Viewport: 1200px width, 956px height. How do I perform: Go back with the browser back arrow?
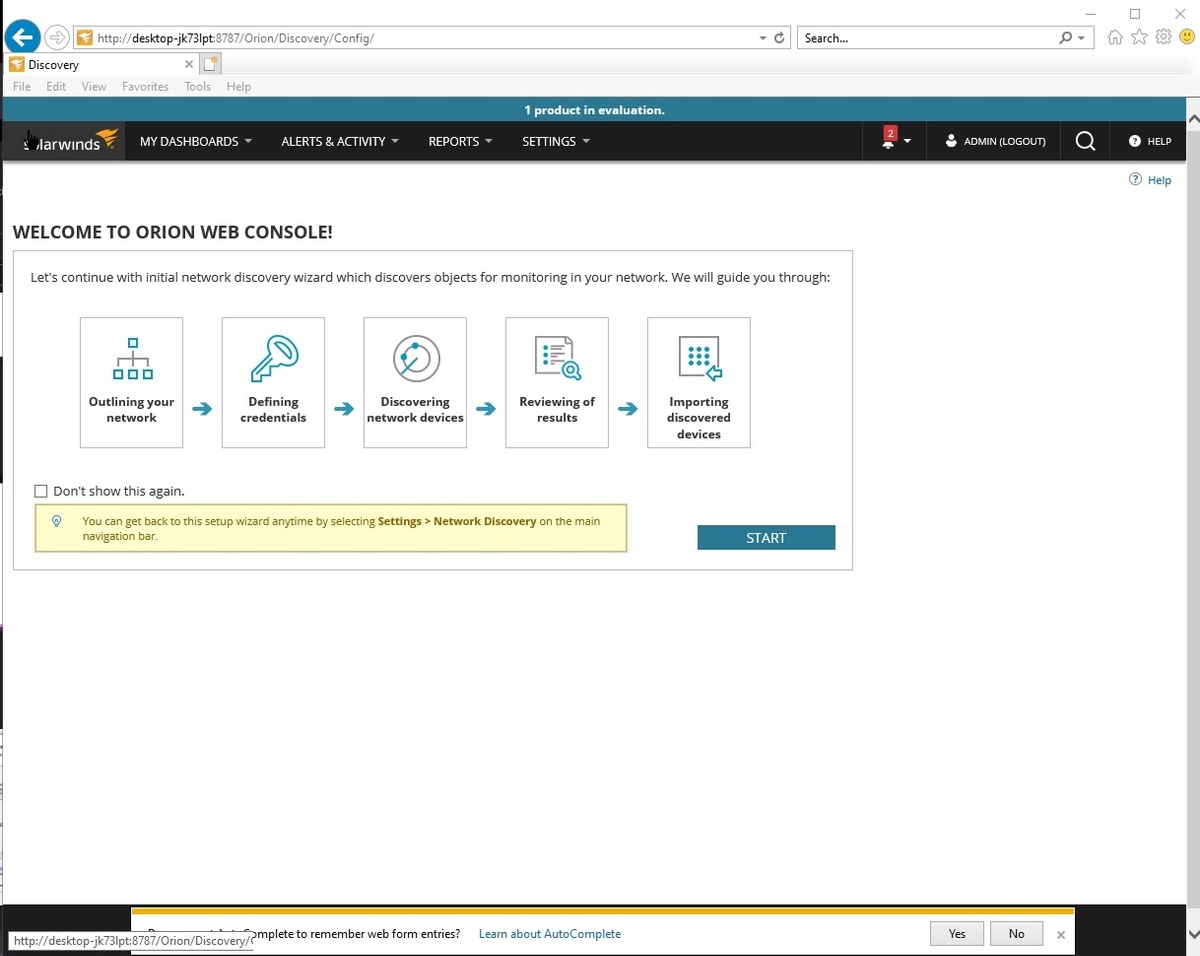22,38
